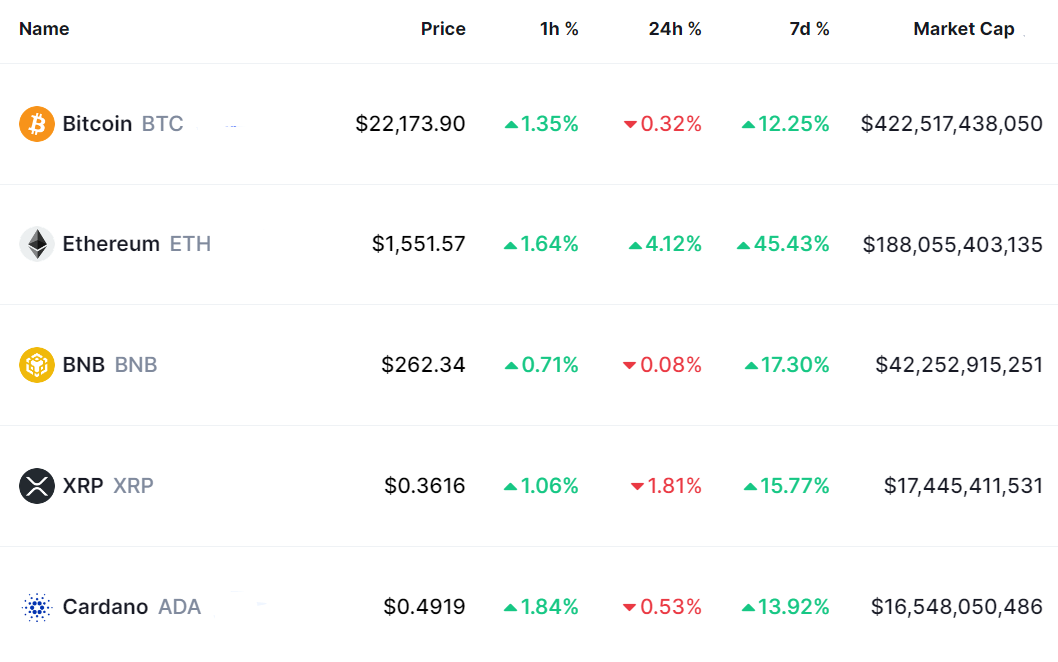
Task: Click Bitcoin's price of $22,173.90
Action: click(410, 124)
